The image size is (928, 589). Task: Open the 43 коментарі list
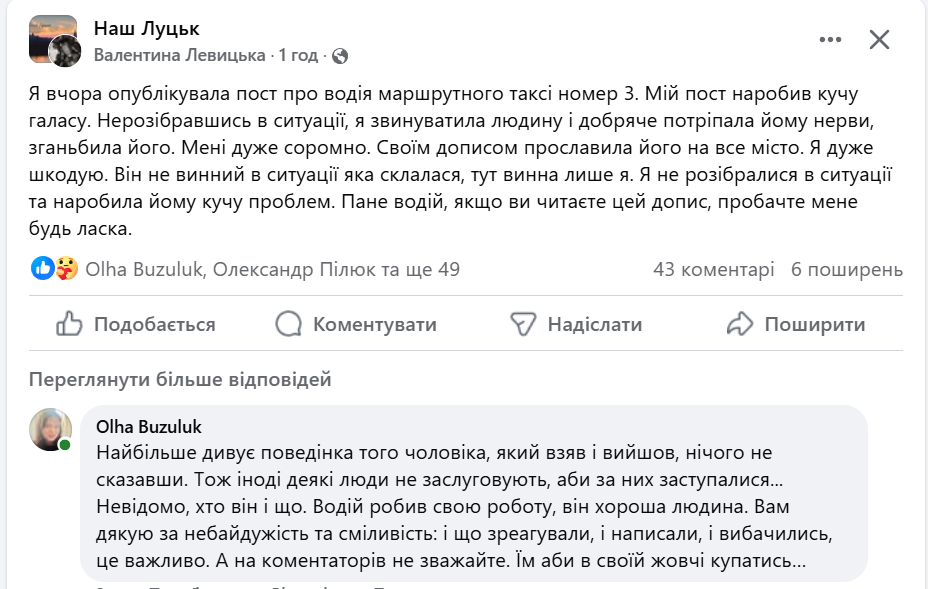(x=713, y=269)
